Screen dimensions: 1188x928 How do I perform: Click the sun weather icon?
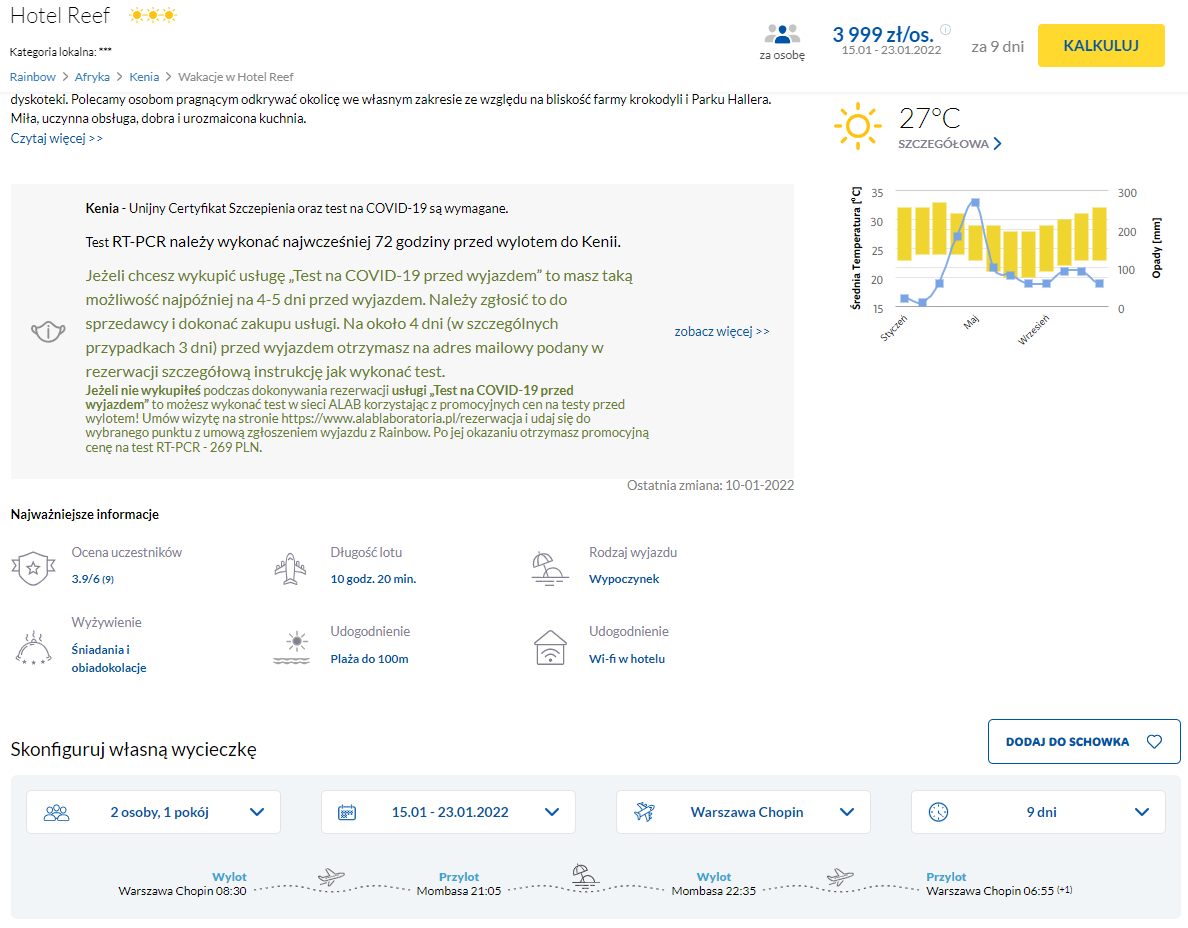pos(858,127)
